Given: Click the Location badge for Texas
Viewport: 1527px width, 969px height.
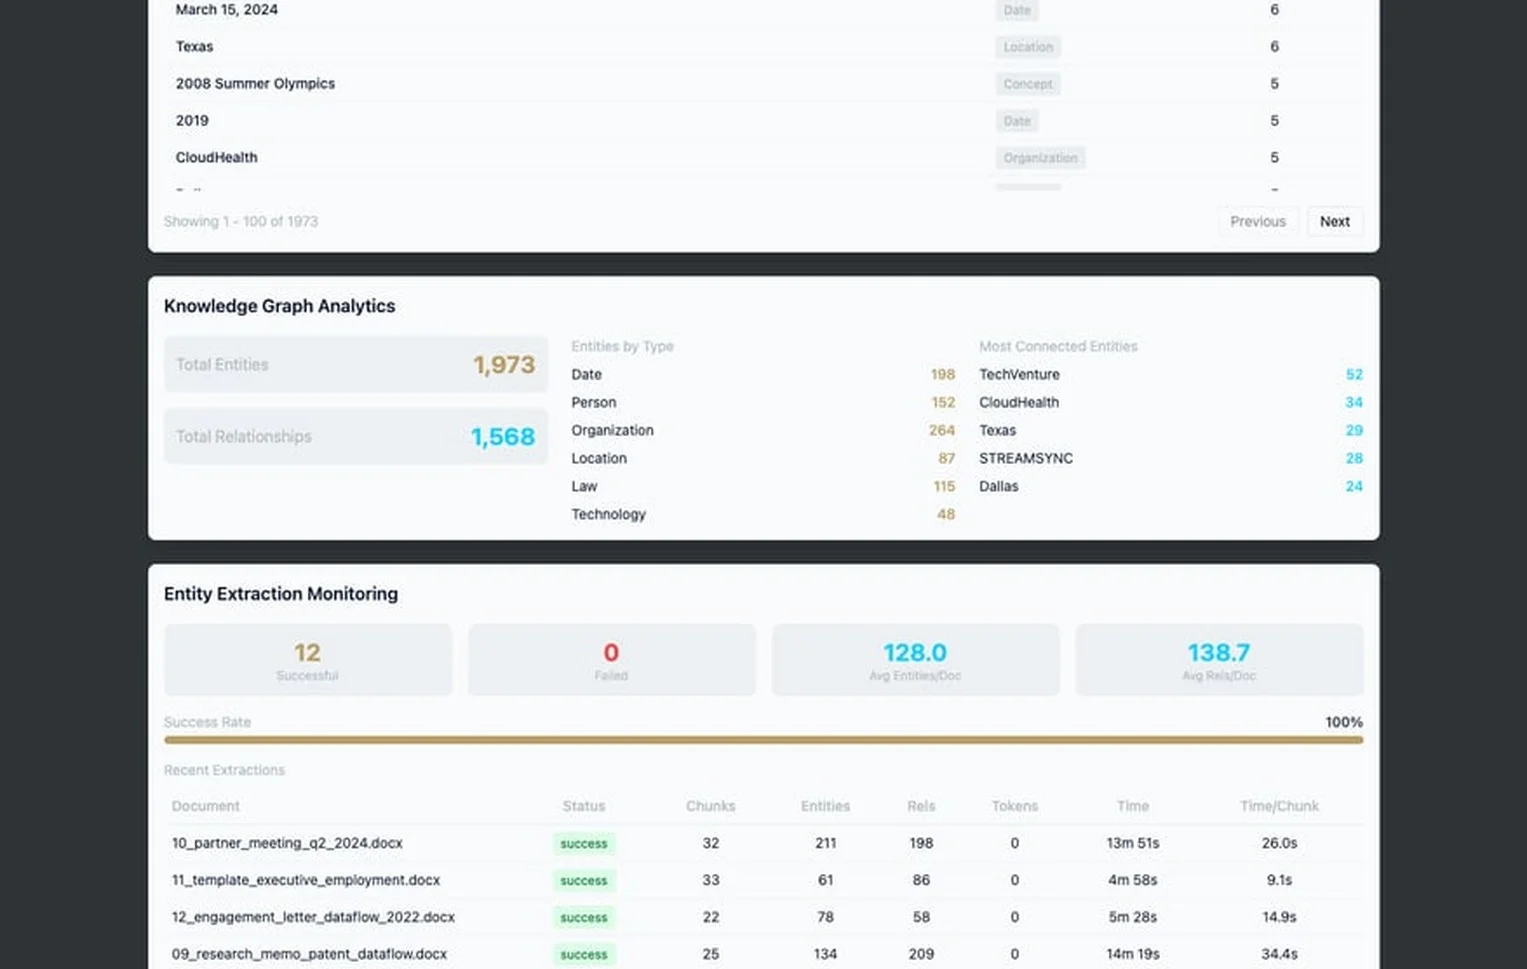Looking at the screenshot, I should click(1027, 46).
